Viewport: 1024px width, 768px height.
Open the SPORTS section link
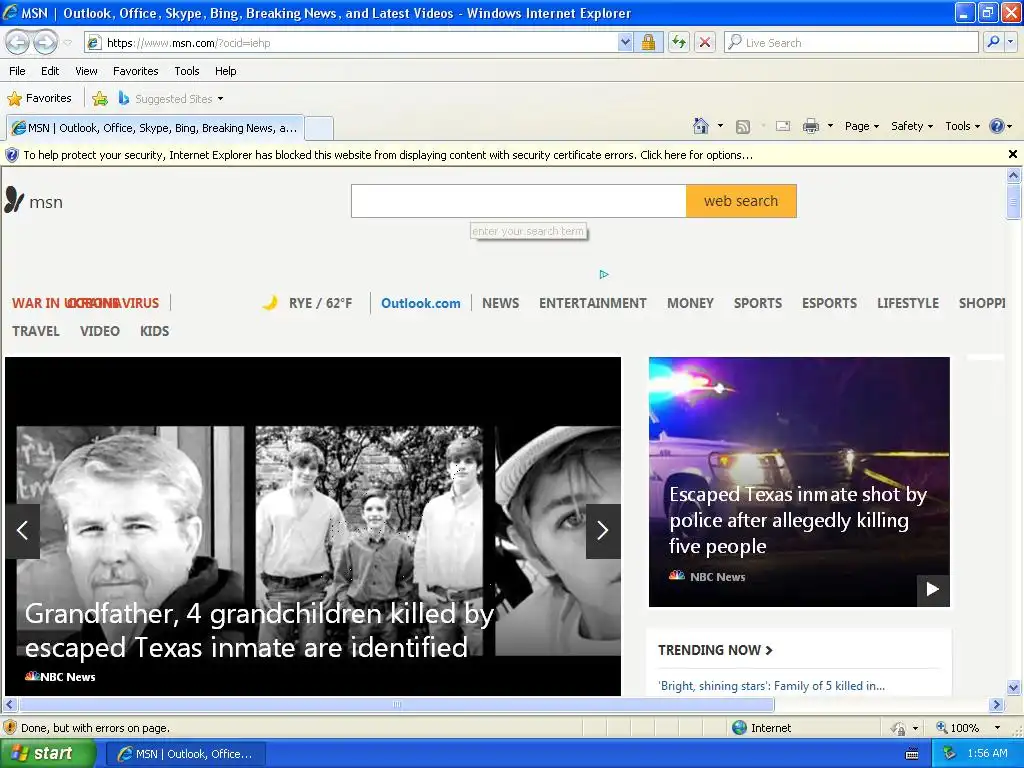[758, 303]
